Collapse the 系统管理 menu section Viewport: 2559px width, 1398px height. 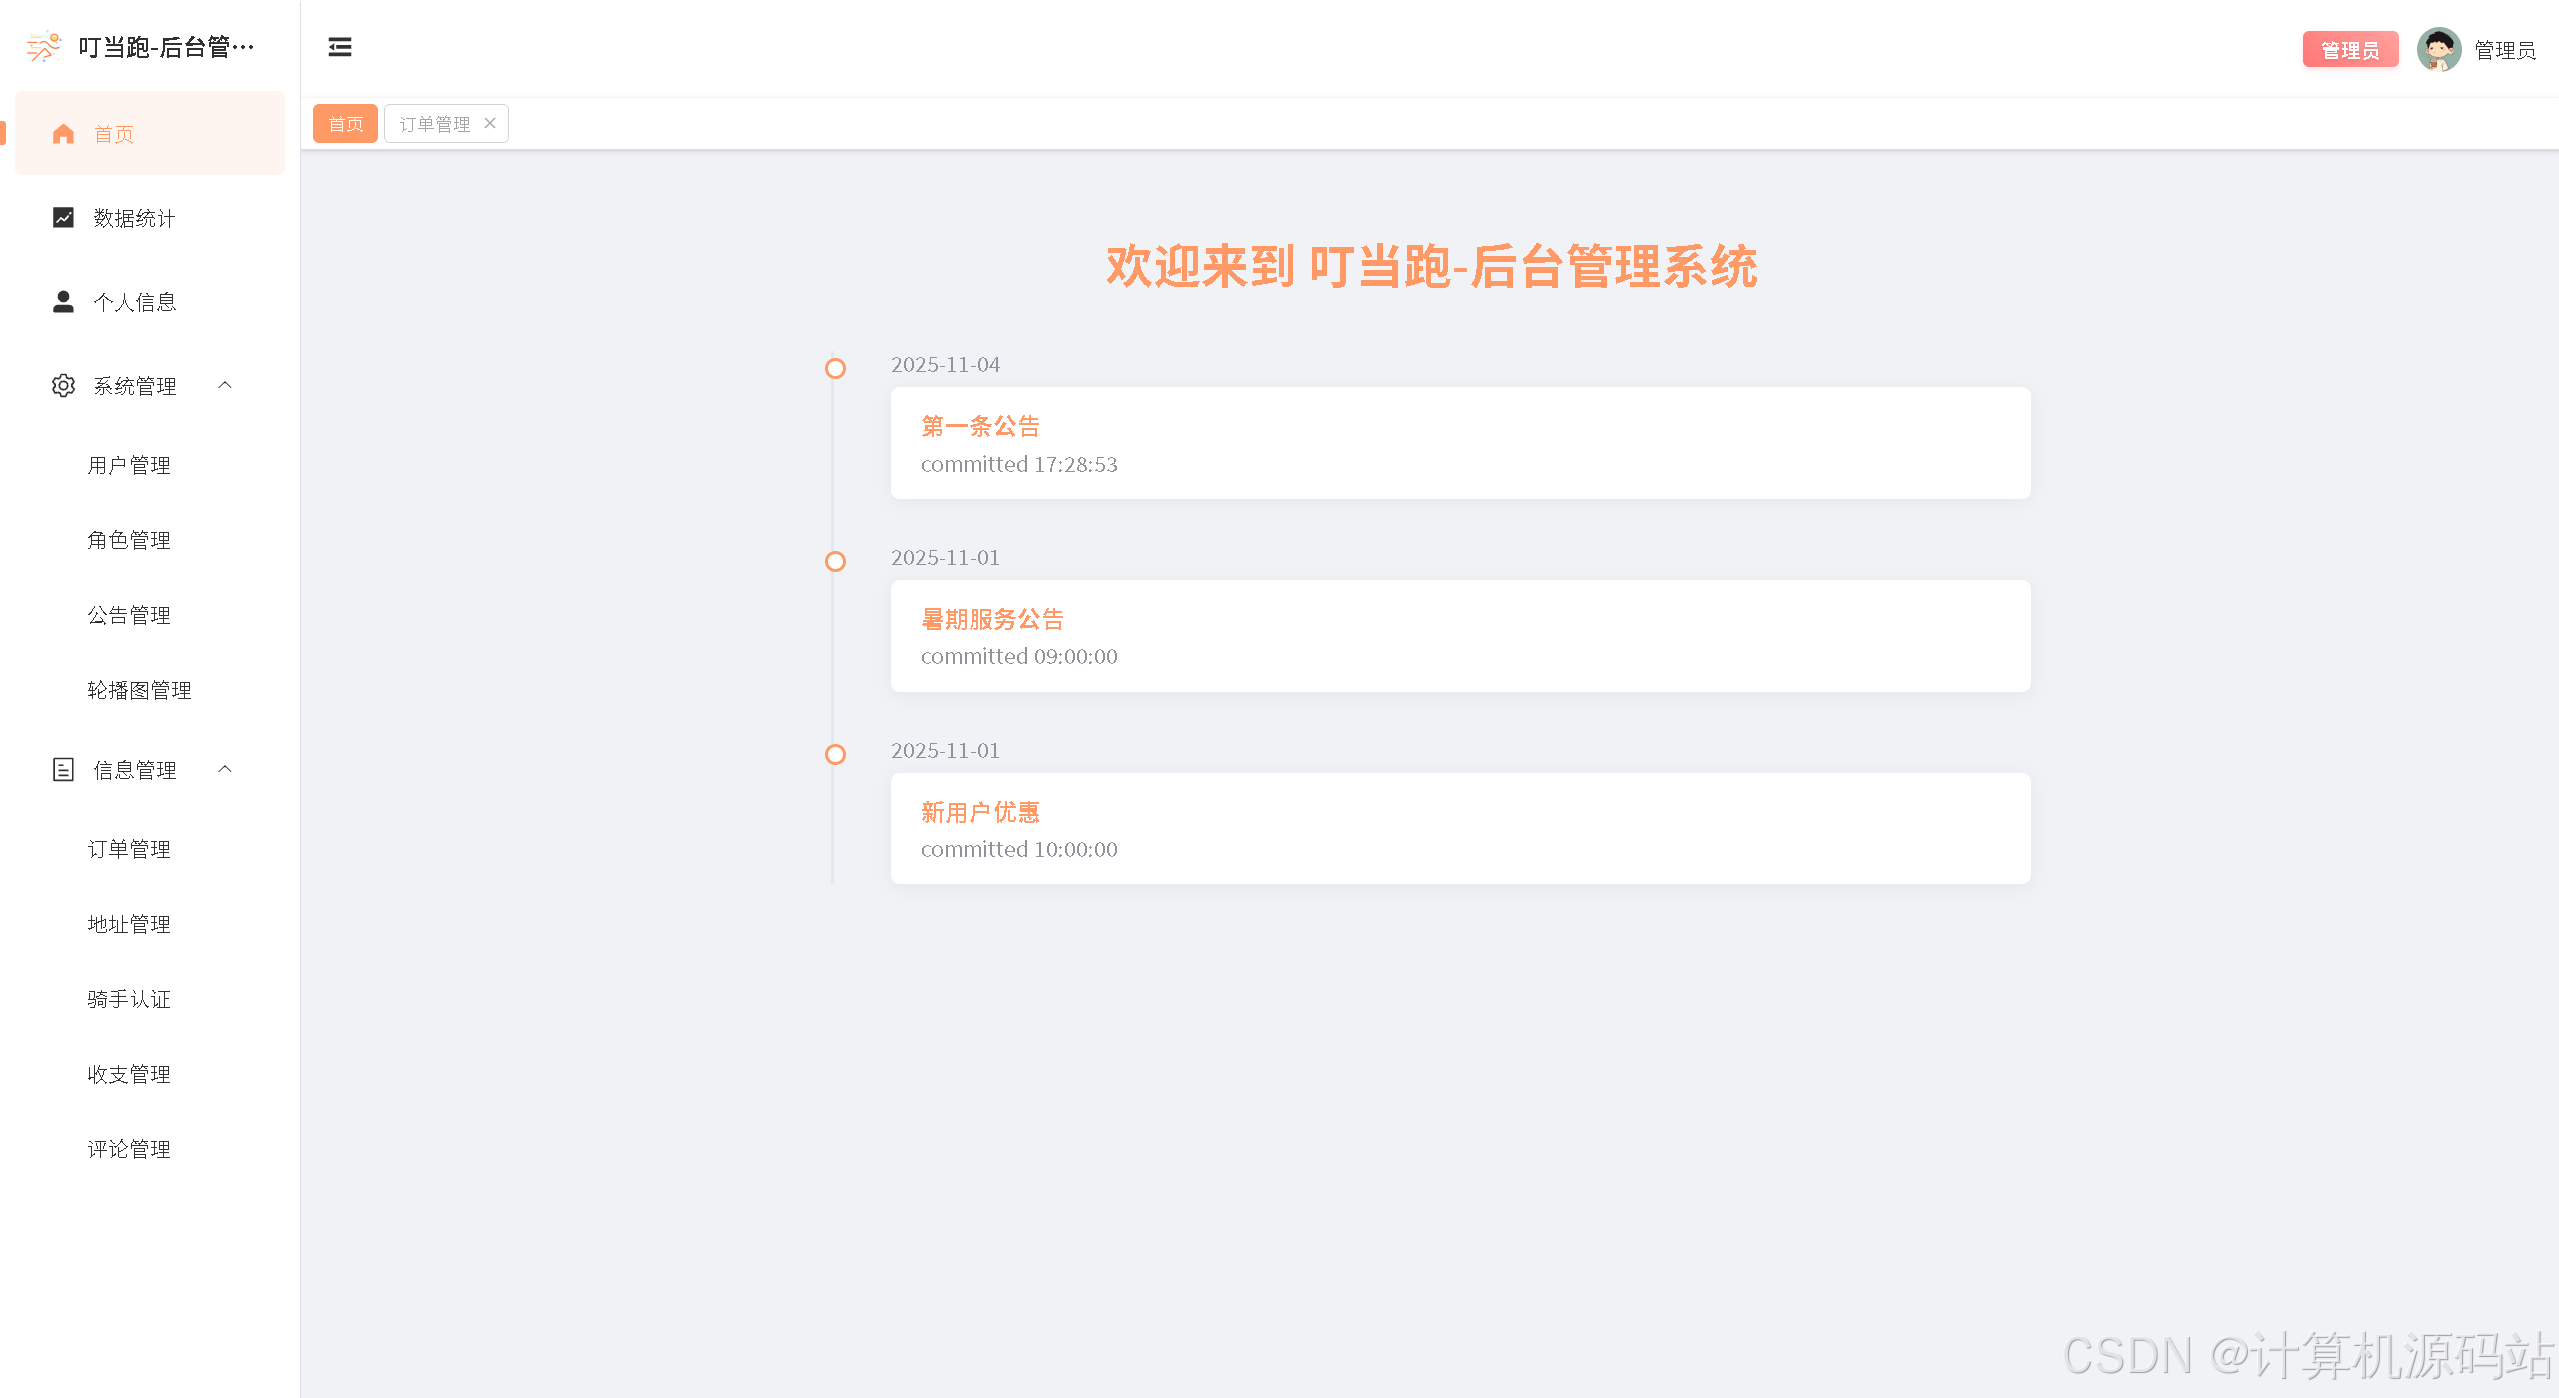[224, 385]
